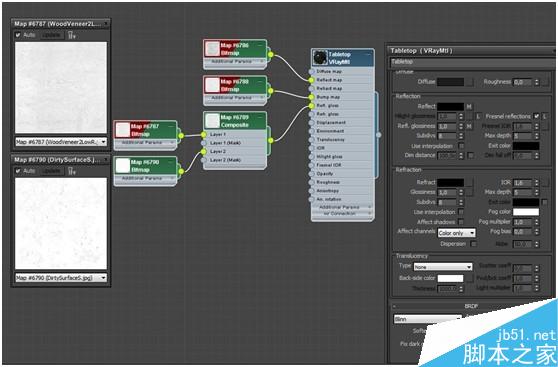This screenshot has height=367, width=558.
Task: Click the small map button next to Diffuse swatch
Action: (x=470, y=82)
